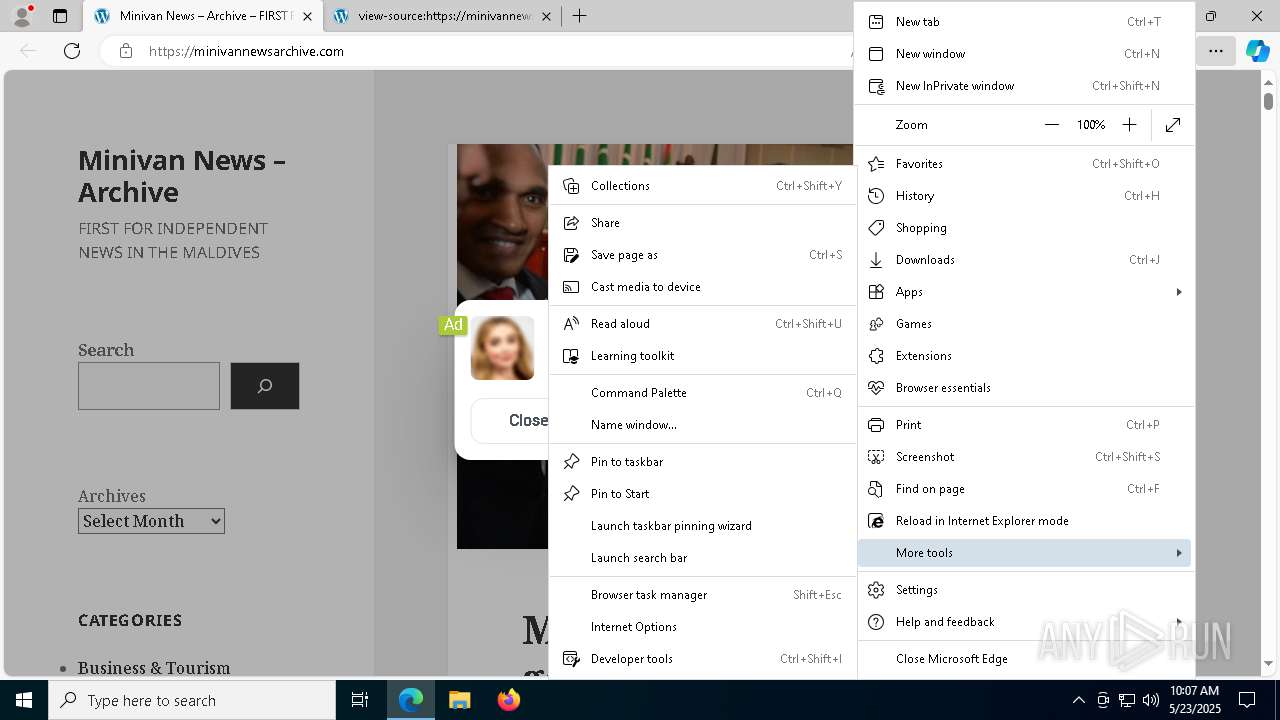Viewport: 1280px width, 720px height.
Task: Open the New tab menu entry
Action: pos(1024,21)
